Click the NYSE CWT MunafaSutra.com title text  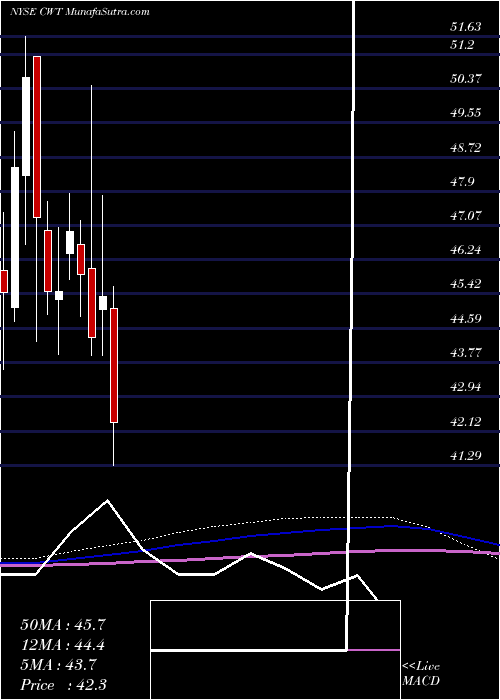coord(79,12)
